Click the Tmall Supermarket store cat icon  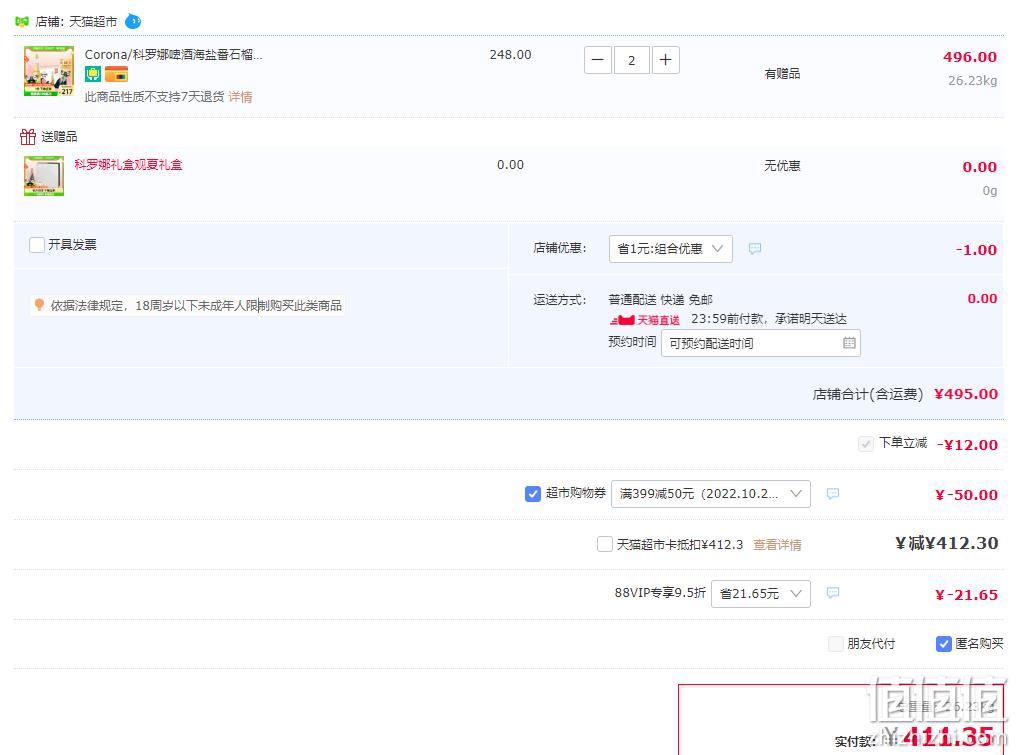[x=22, y=21]
